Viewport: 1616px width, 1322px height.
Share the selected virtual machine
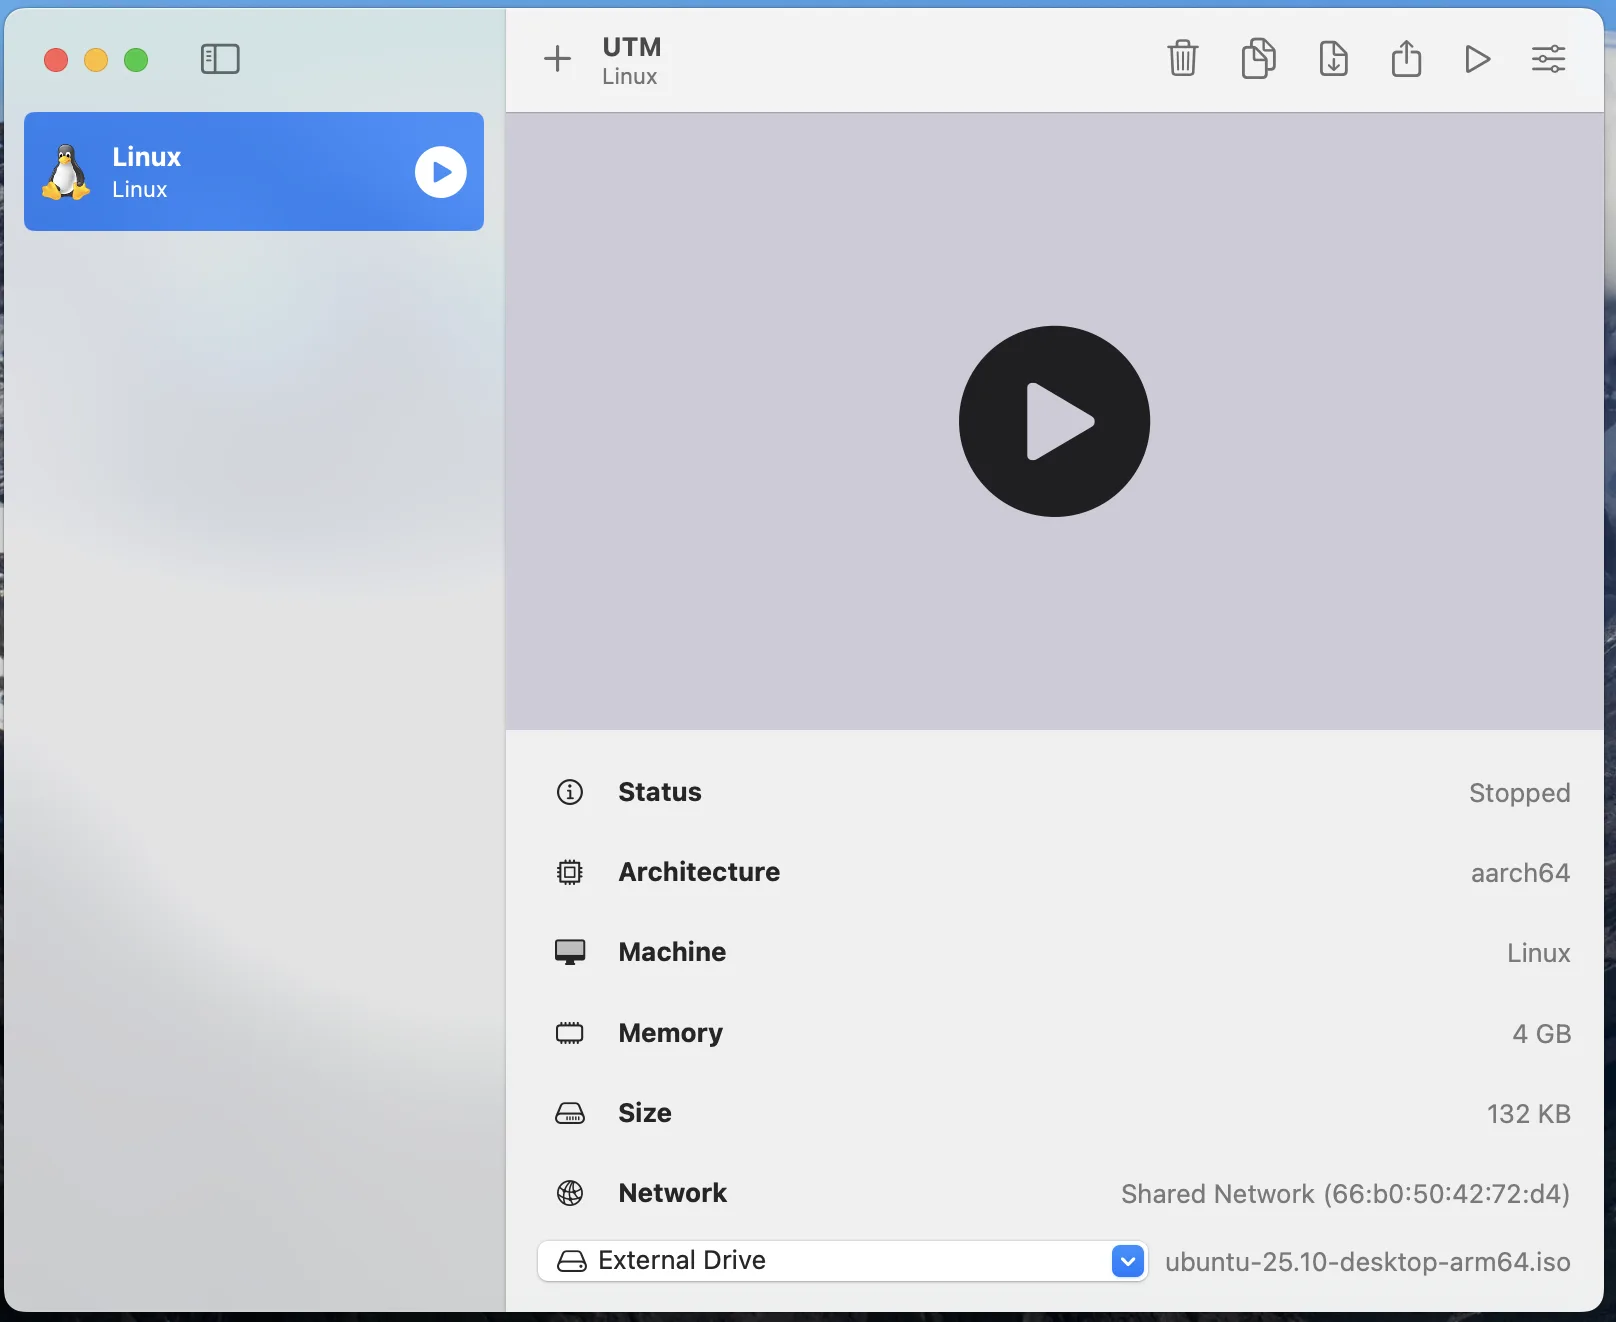pos(1406,57)
